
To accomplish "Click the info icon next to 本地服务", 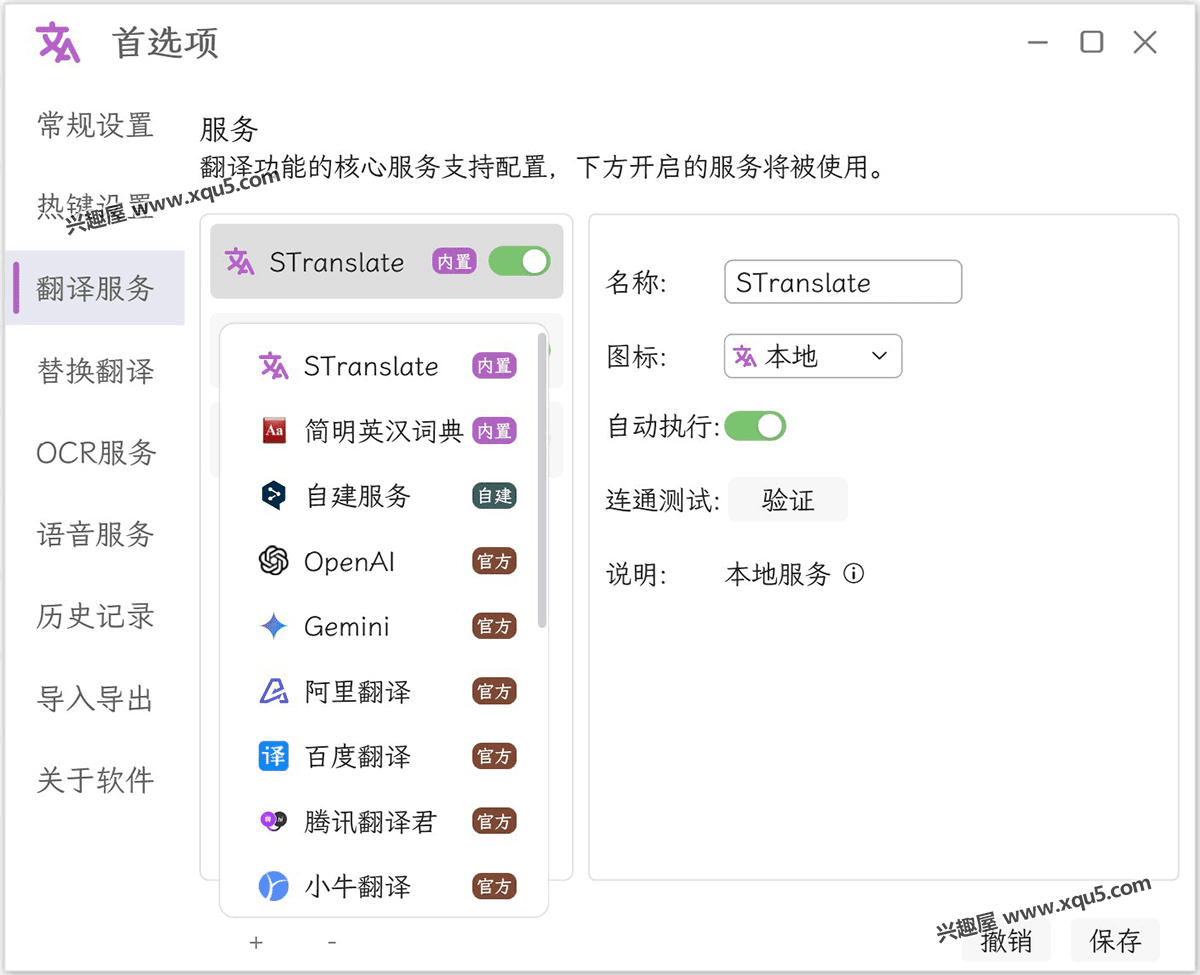I will pos(853,574).
